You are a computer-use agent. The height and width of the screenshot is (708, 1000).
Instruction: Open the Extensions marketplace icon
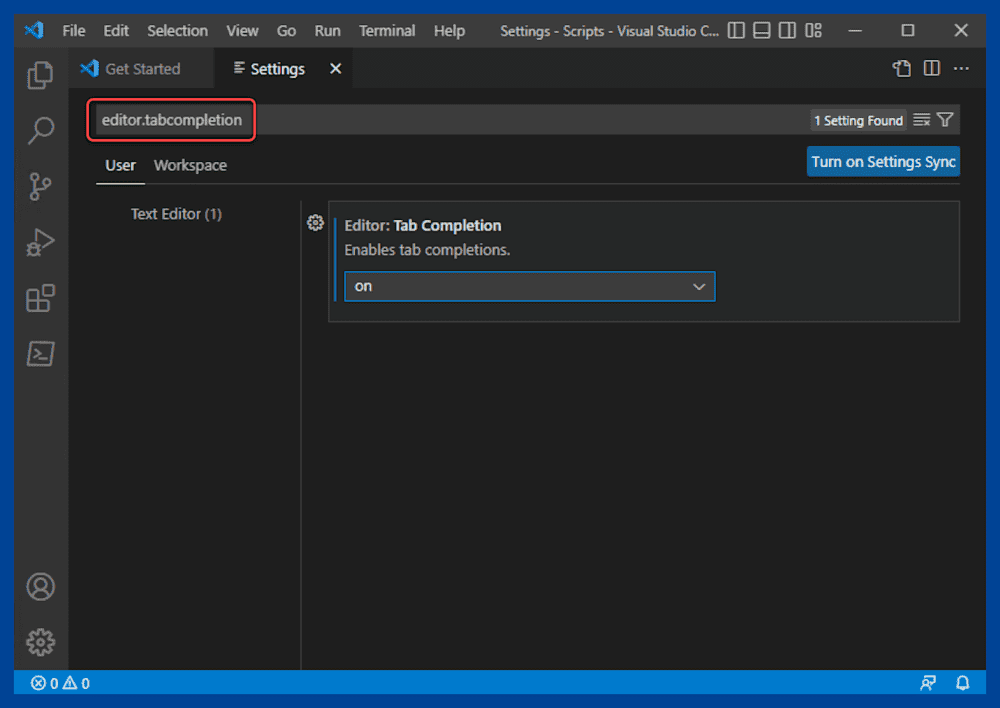[40, 298]
